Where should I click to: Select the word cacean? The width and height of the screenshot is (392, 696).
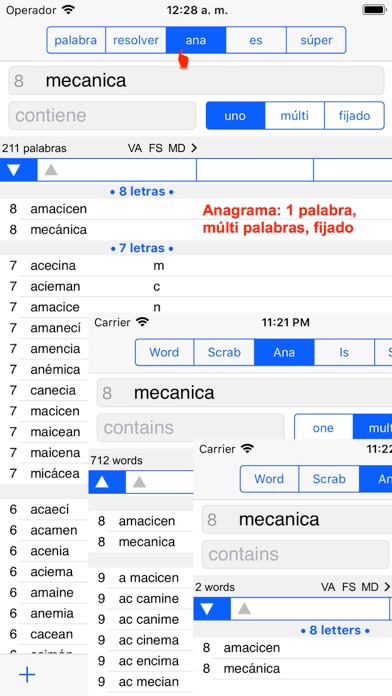52,634
